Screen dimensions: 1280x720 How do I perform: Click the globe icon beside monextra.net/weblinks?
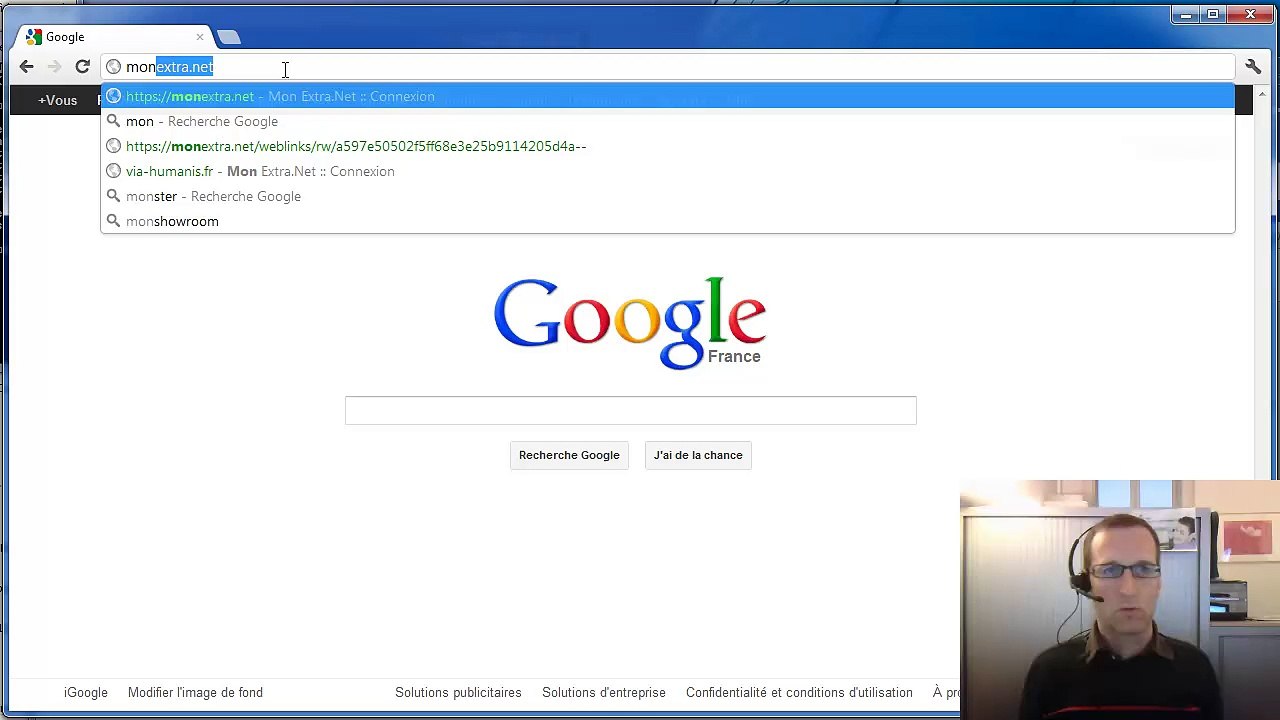tap(113, 146)
